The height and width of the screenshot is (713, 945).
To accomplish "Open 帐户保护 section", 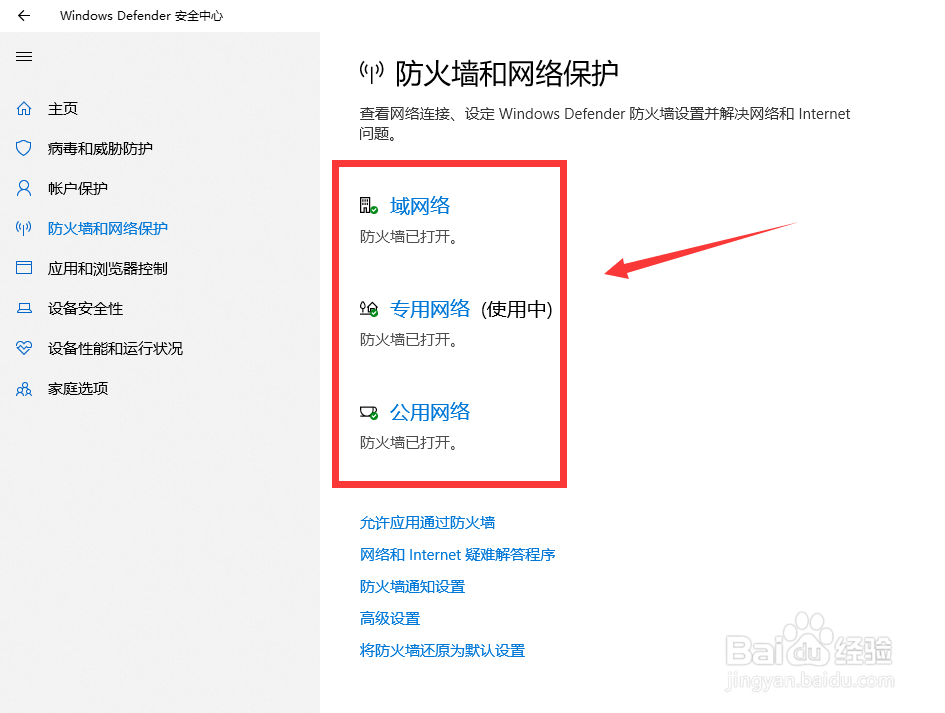I will pyautogui.click(x=78, y=189).
